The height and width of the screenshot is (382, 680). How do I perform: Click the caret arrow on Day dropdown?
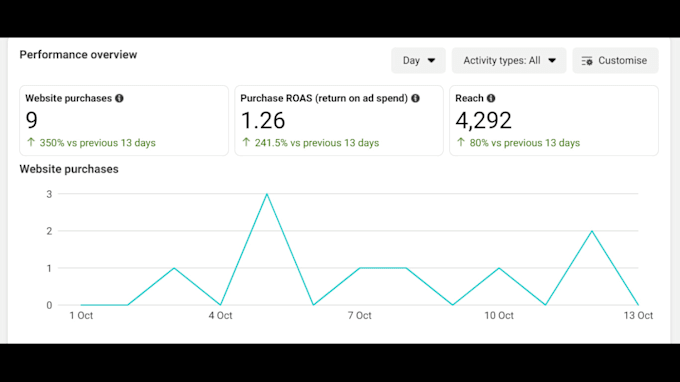[431, 61]
